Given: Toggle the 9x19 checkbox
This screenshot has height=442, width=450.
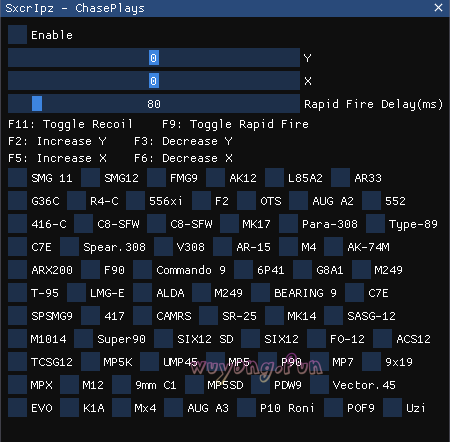Looking at the screenshot, I should 371,362.
